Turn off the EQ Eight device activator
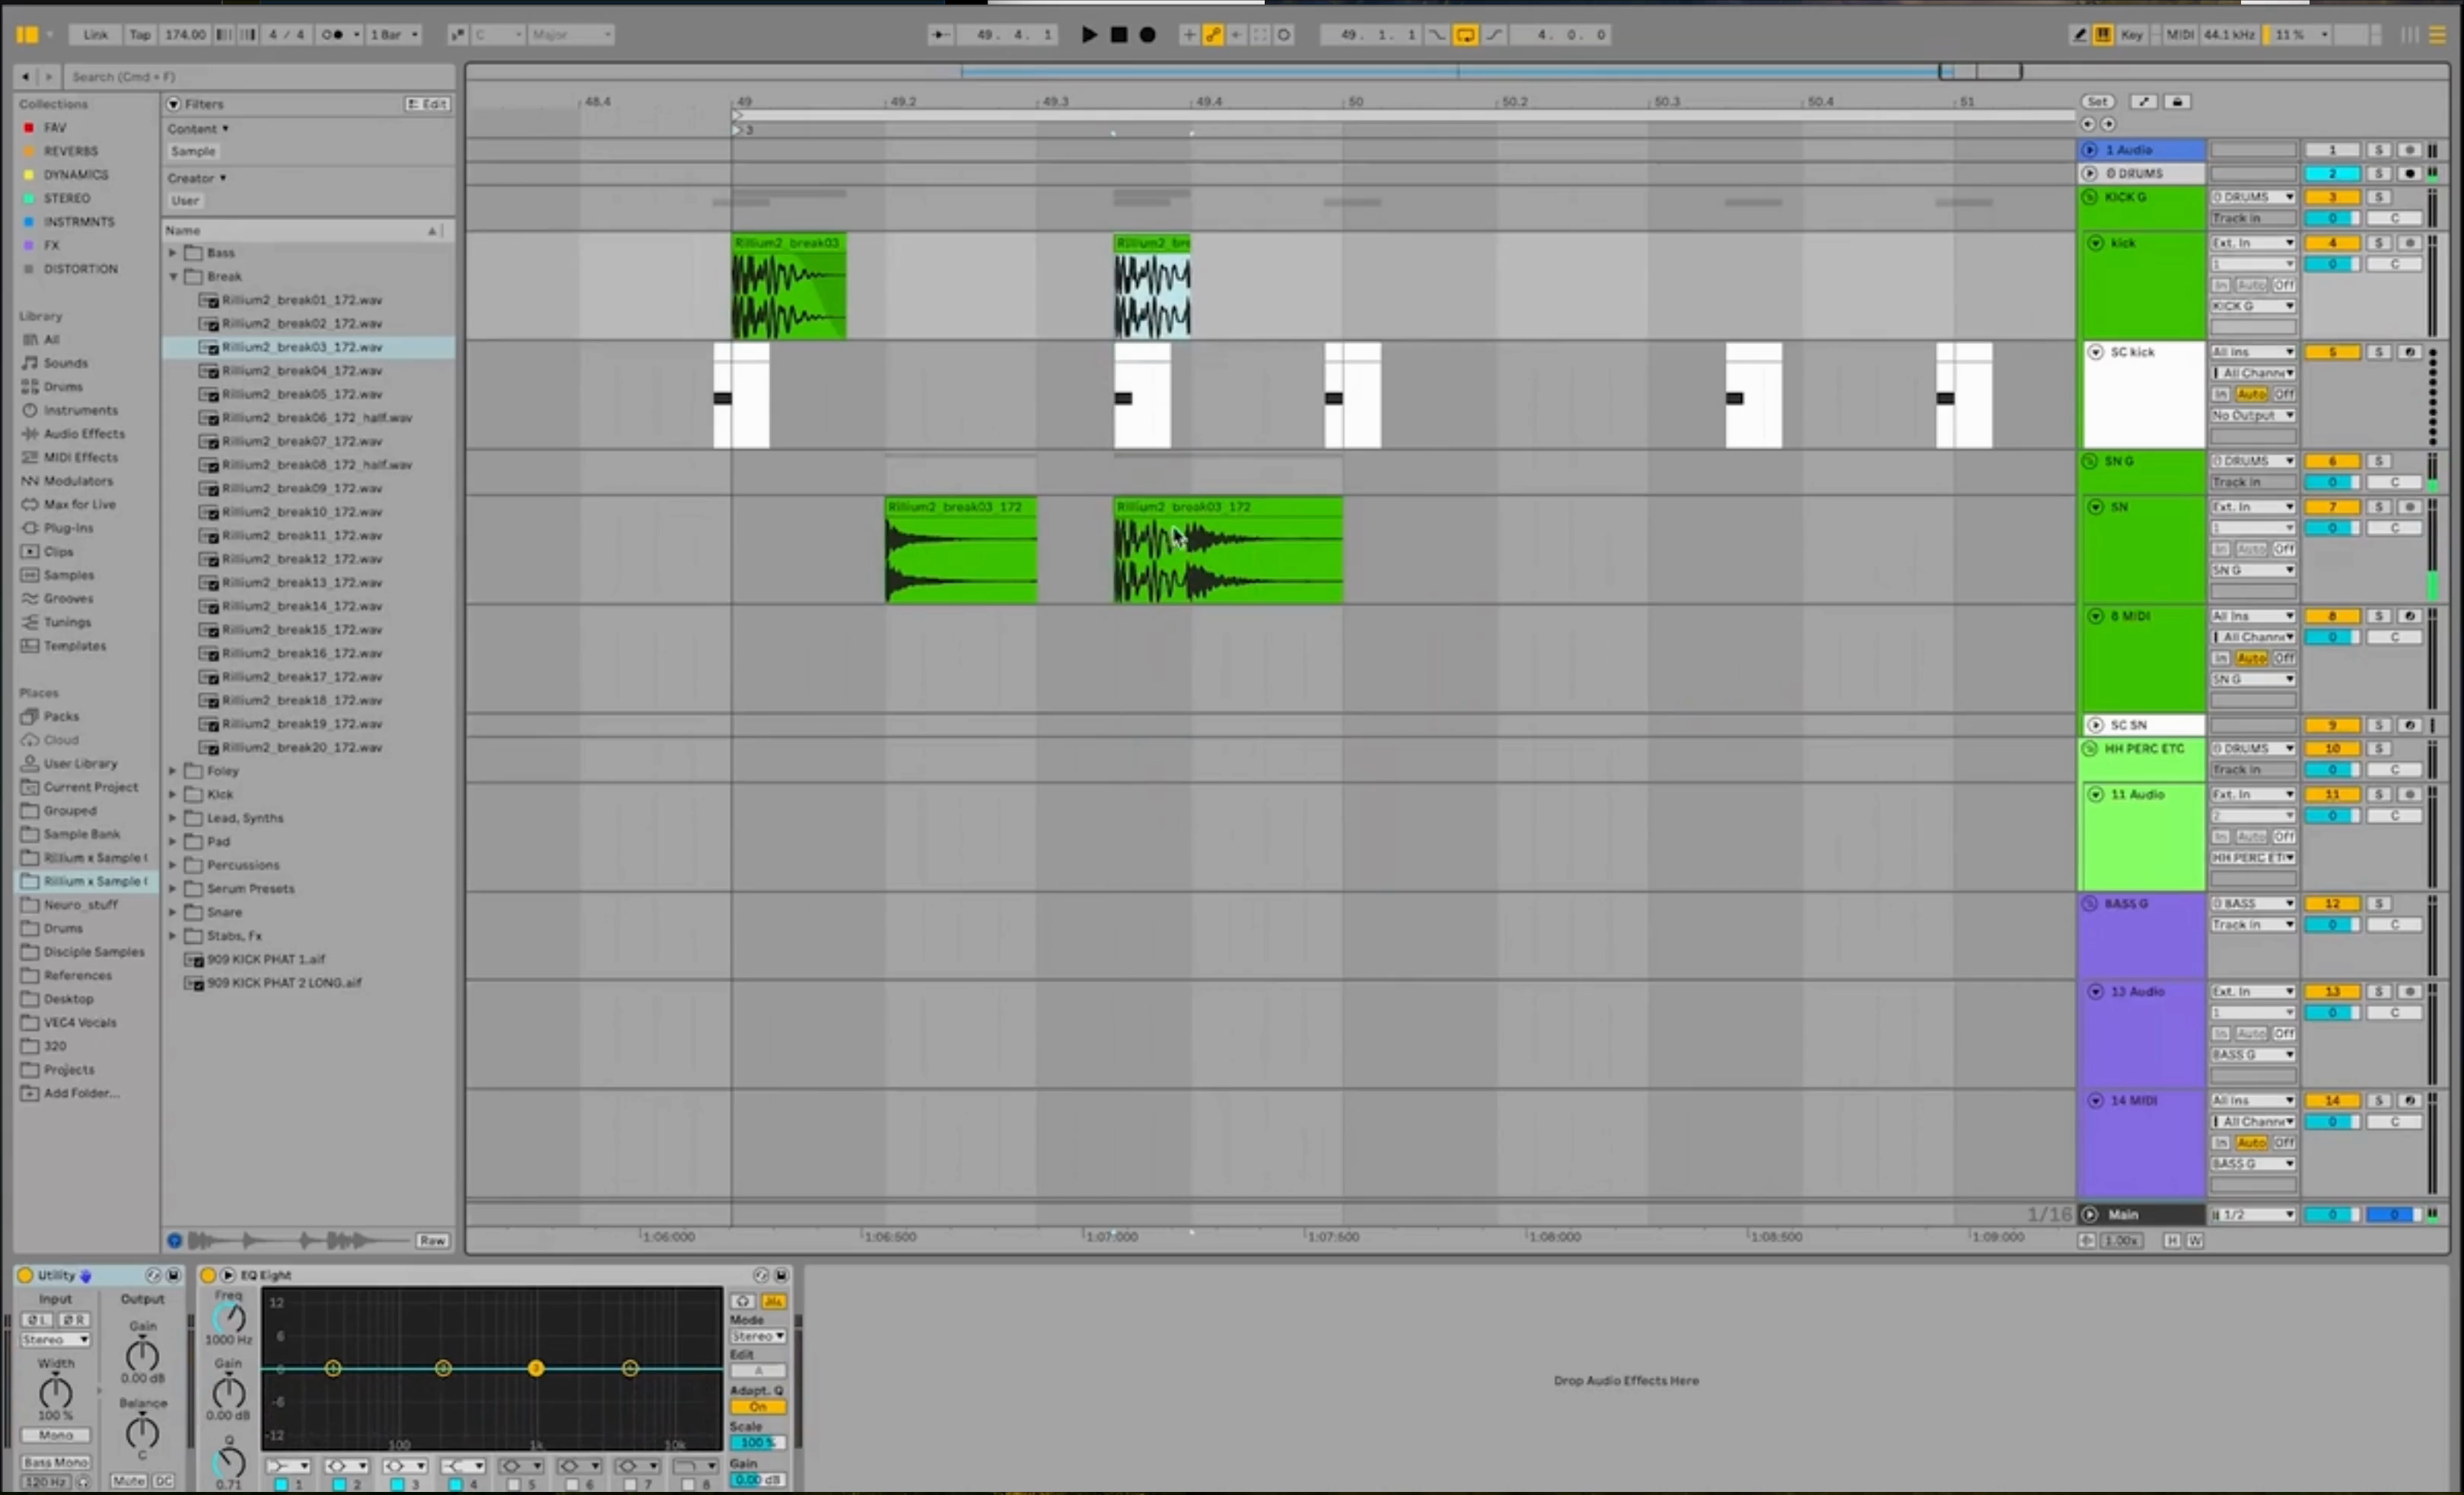Viewport: 2464px width, 1495px height. [208, 1275]
